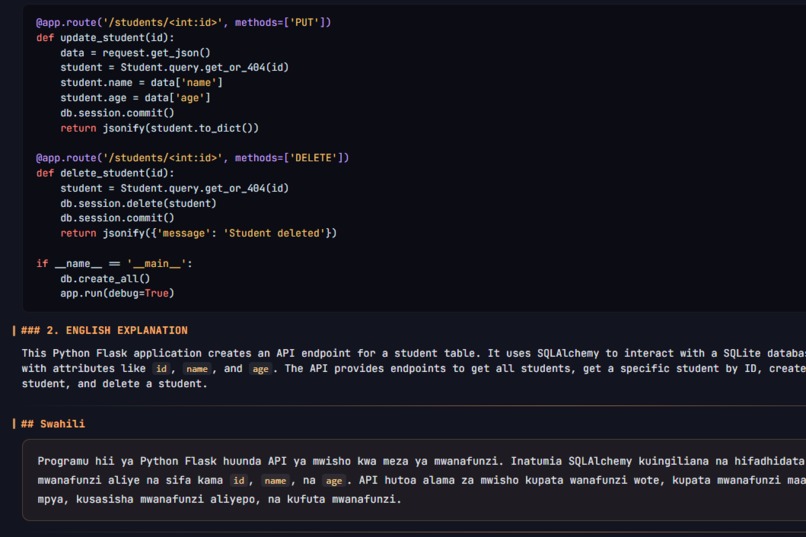Image resolution: width=806 pixels, height=537 pixels.
Task: Click 'data = request.get_json()' line
Action: [x=135, y=53]
